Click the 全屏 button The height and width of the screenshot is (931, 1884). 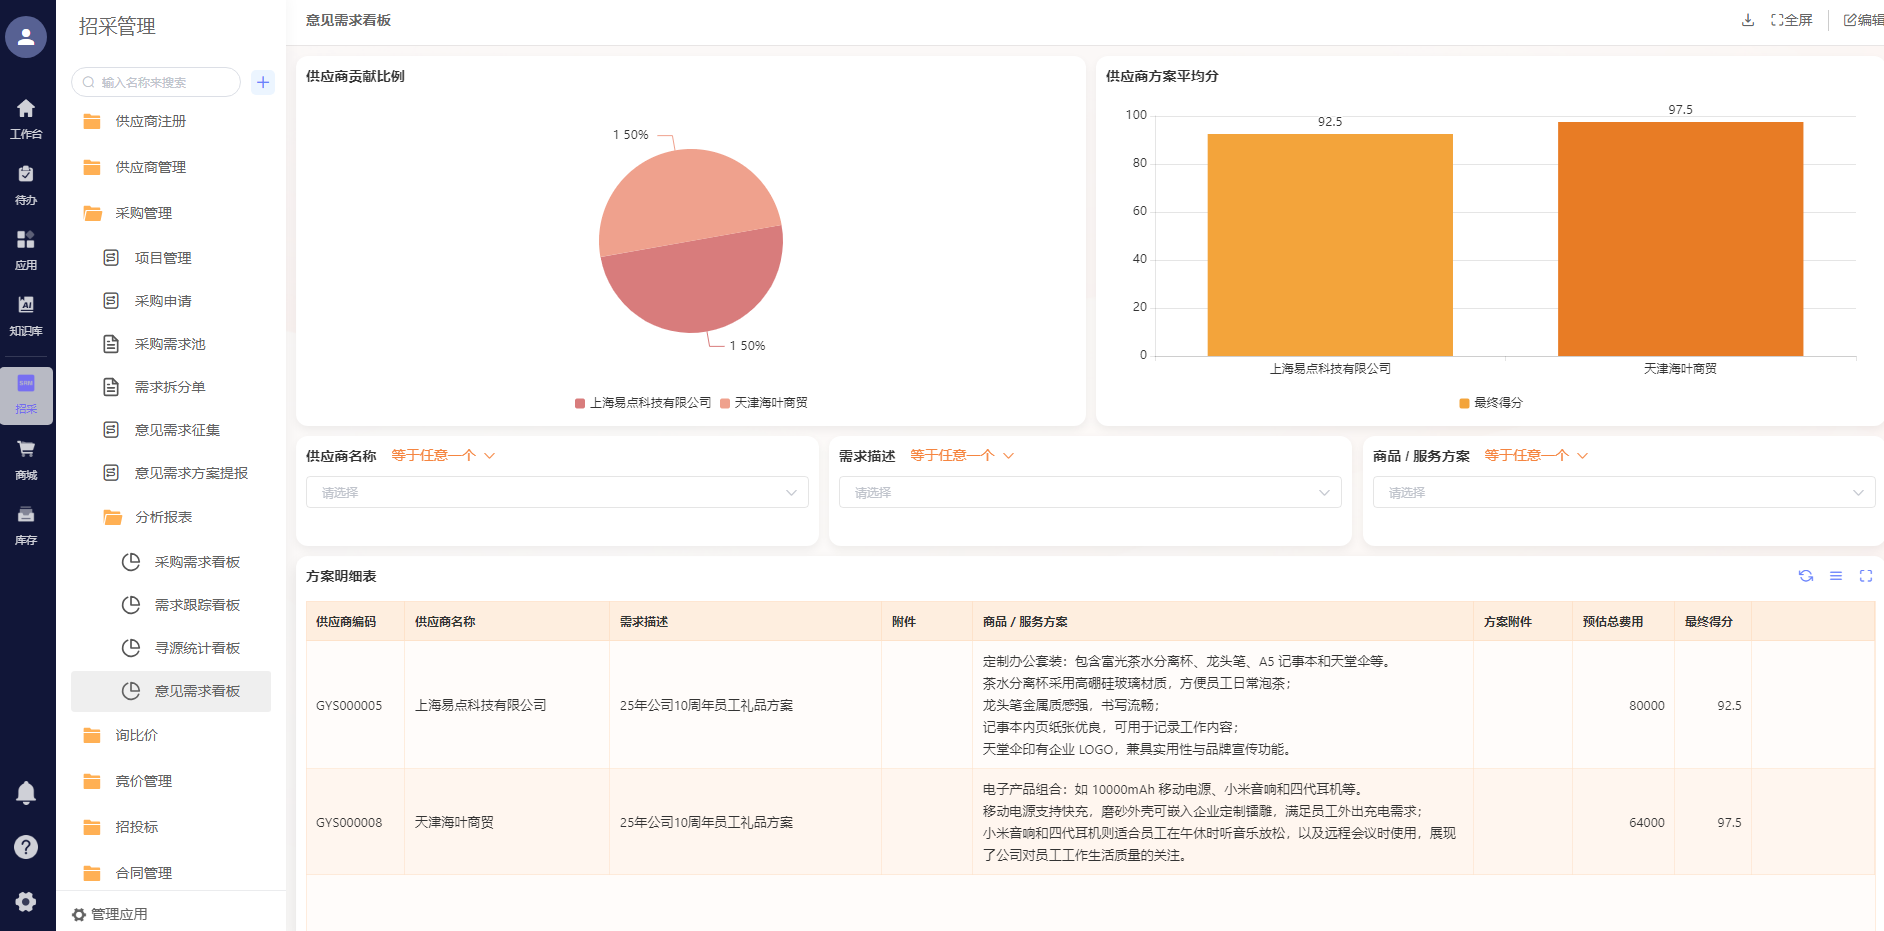coord(1791,20)
